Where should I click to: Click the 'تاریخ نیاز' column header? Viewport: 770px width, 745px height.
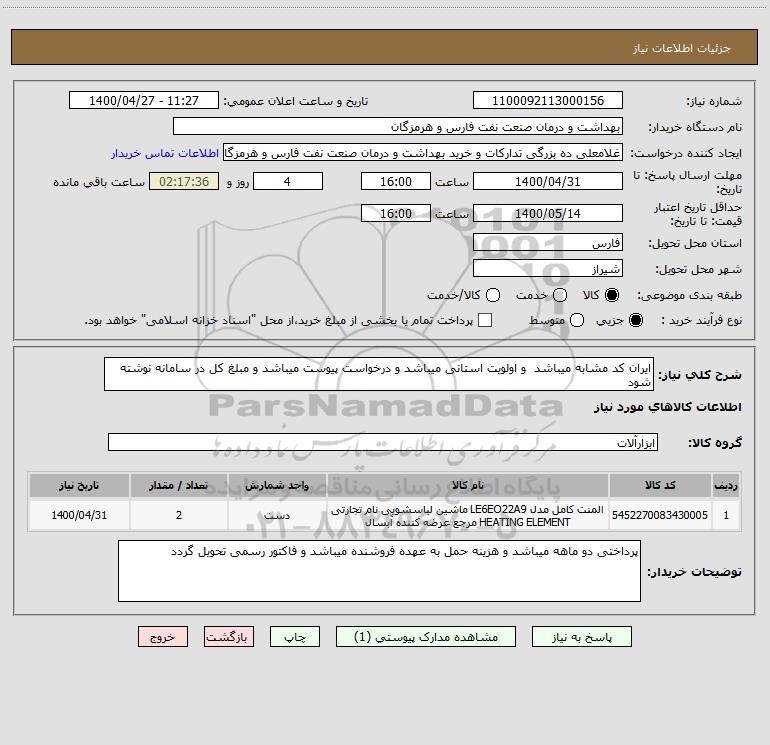pyautogui.click(x=79, y=485)
